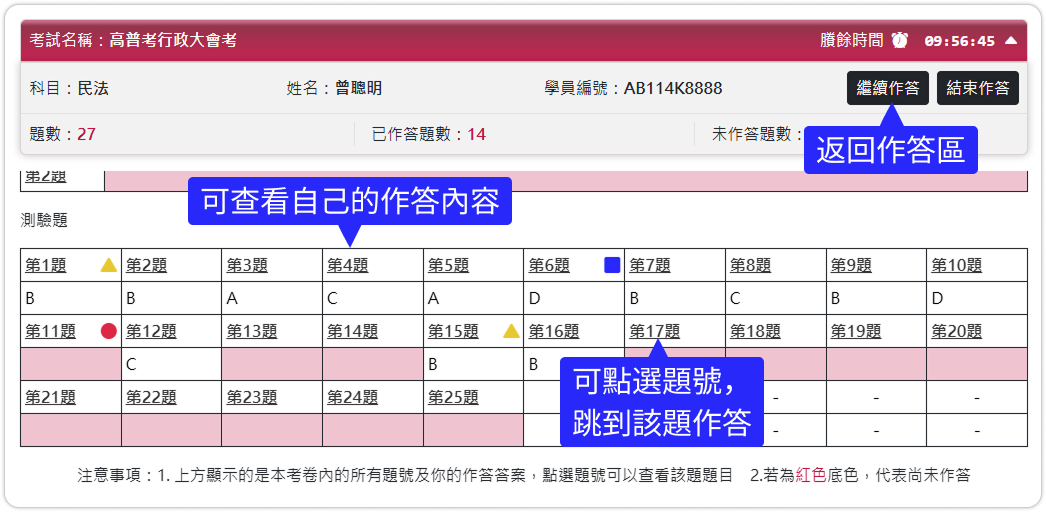This screenshot has width=1046, height=512.
Task: Collapse header with white up-arrow
Action: tap(1011, 41)
